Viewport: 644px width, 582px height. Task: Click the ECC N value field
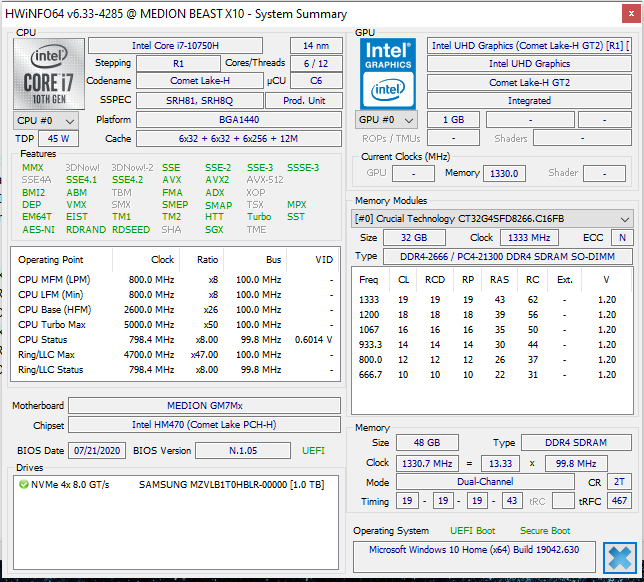622,237
